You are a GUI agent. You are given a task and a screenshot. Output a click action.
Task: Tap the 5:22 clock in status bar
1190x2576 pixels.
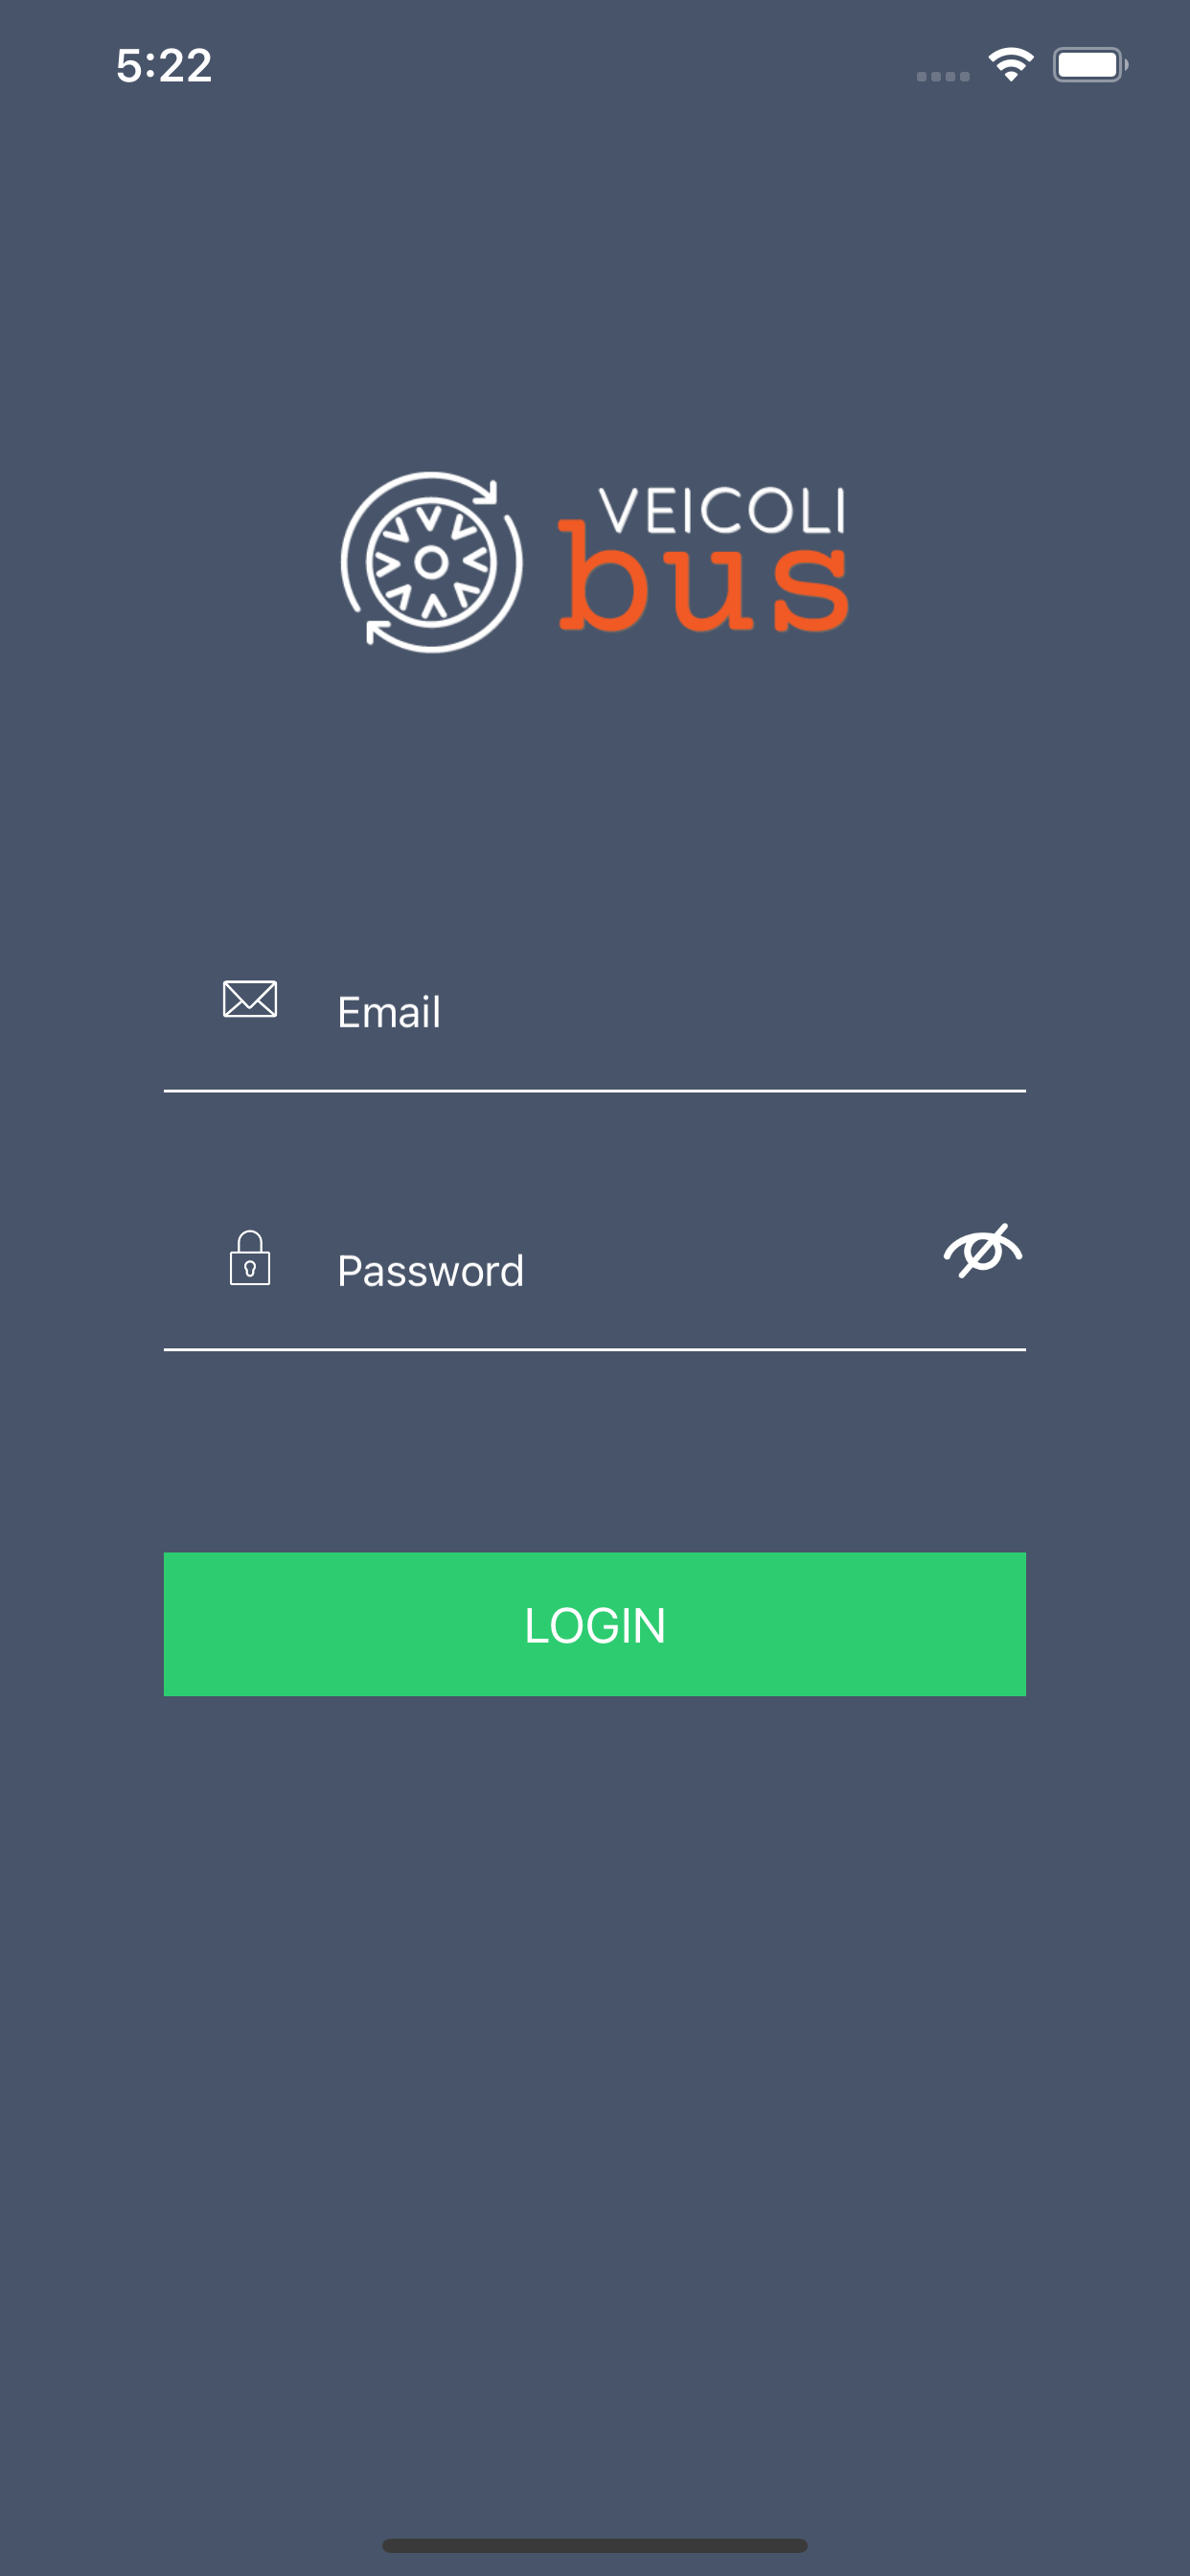click(x=164, y=66)
